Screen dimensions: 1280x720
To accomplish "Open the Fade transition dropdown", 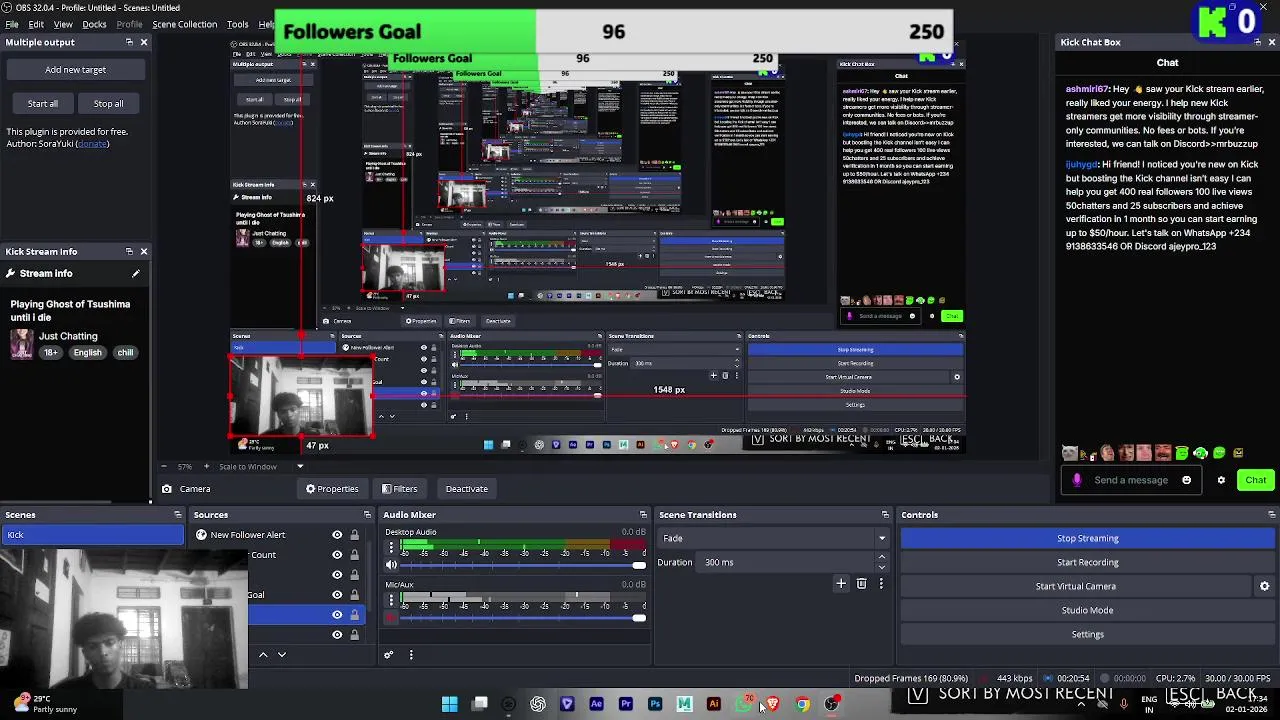I will (774, 538).
